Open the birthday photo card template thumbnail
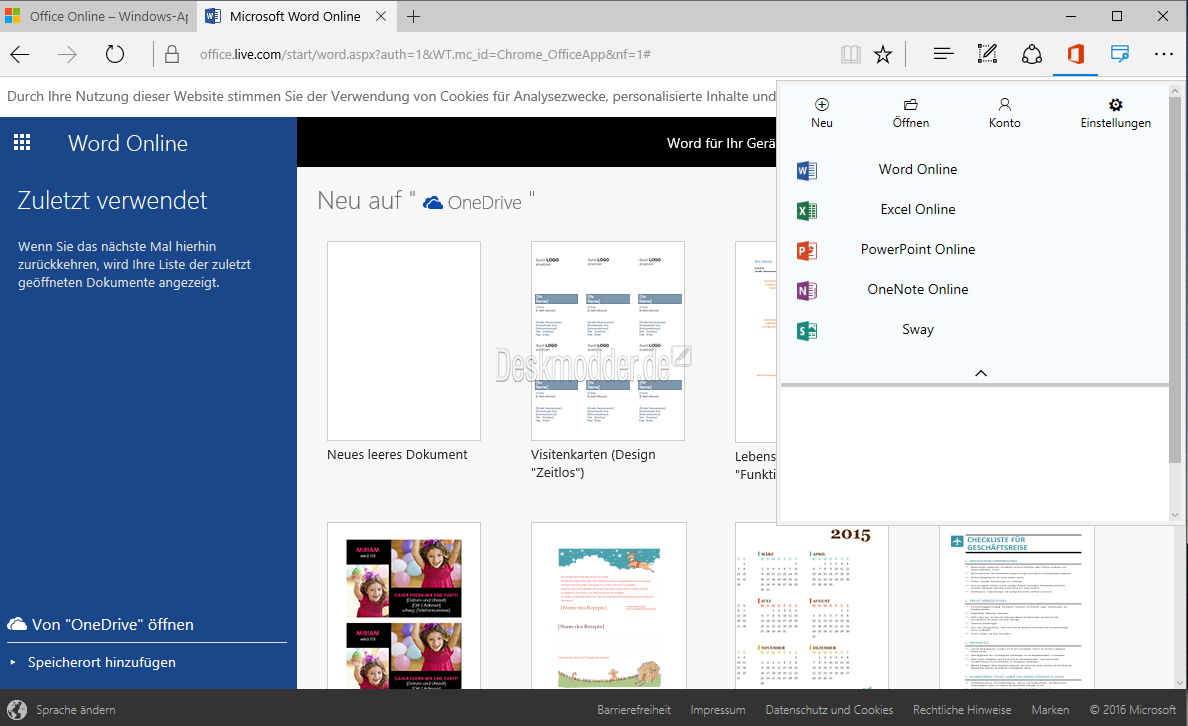Viewport: 1188px width, 726px height. click(404, 606)
